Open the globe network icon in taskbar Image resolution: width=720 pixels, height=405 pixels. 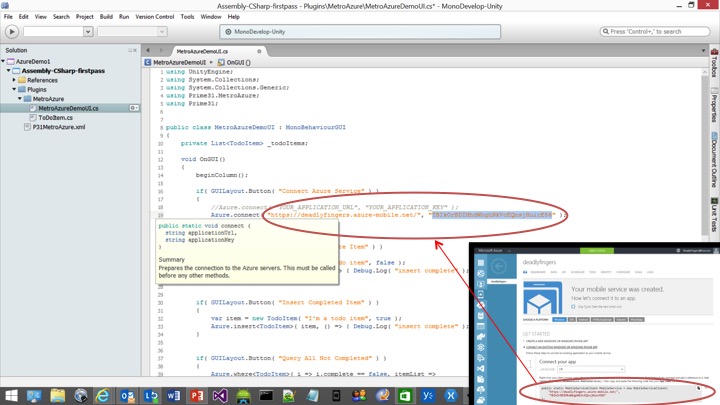pos(81,395)
